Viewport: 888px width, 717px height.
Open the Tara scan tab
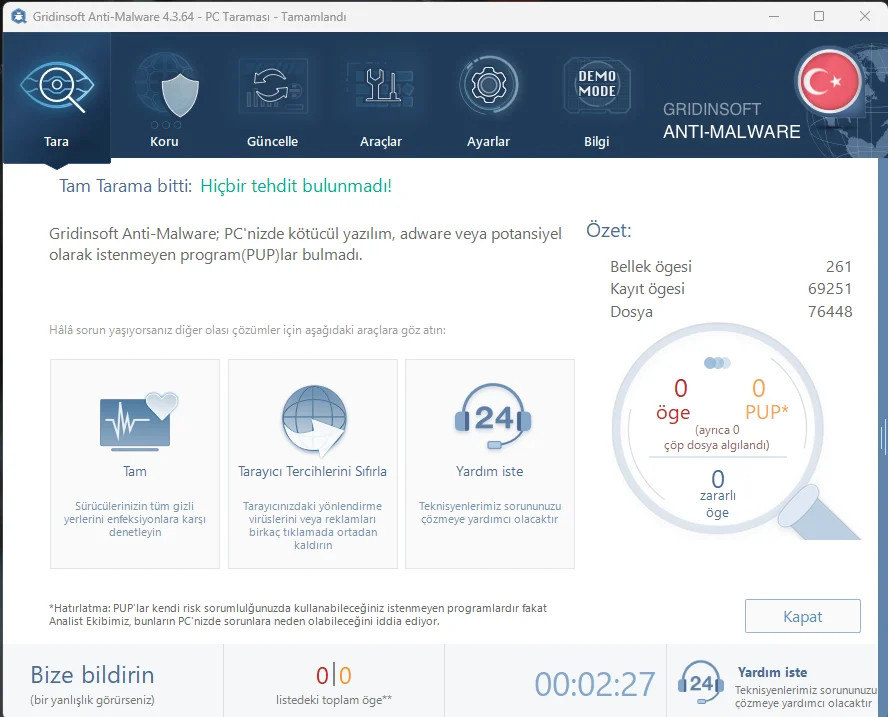tap(57, 99)
